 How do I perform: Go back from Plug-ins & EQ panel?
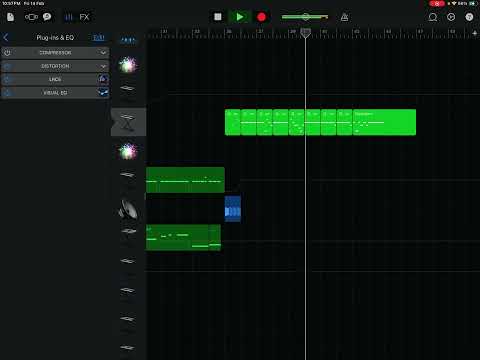(x=6, y=37)
